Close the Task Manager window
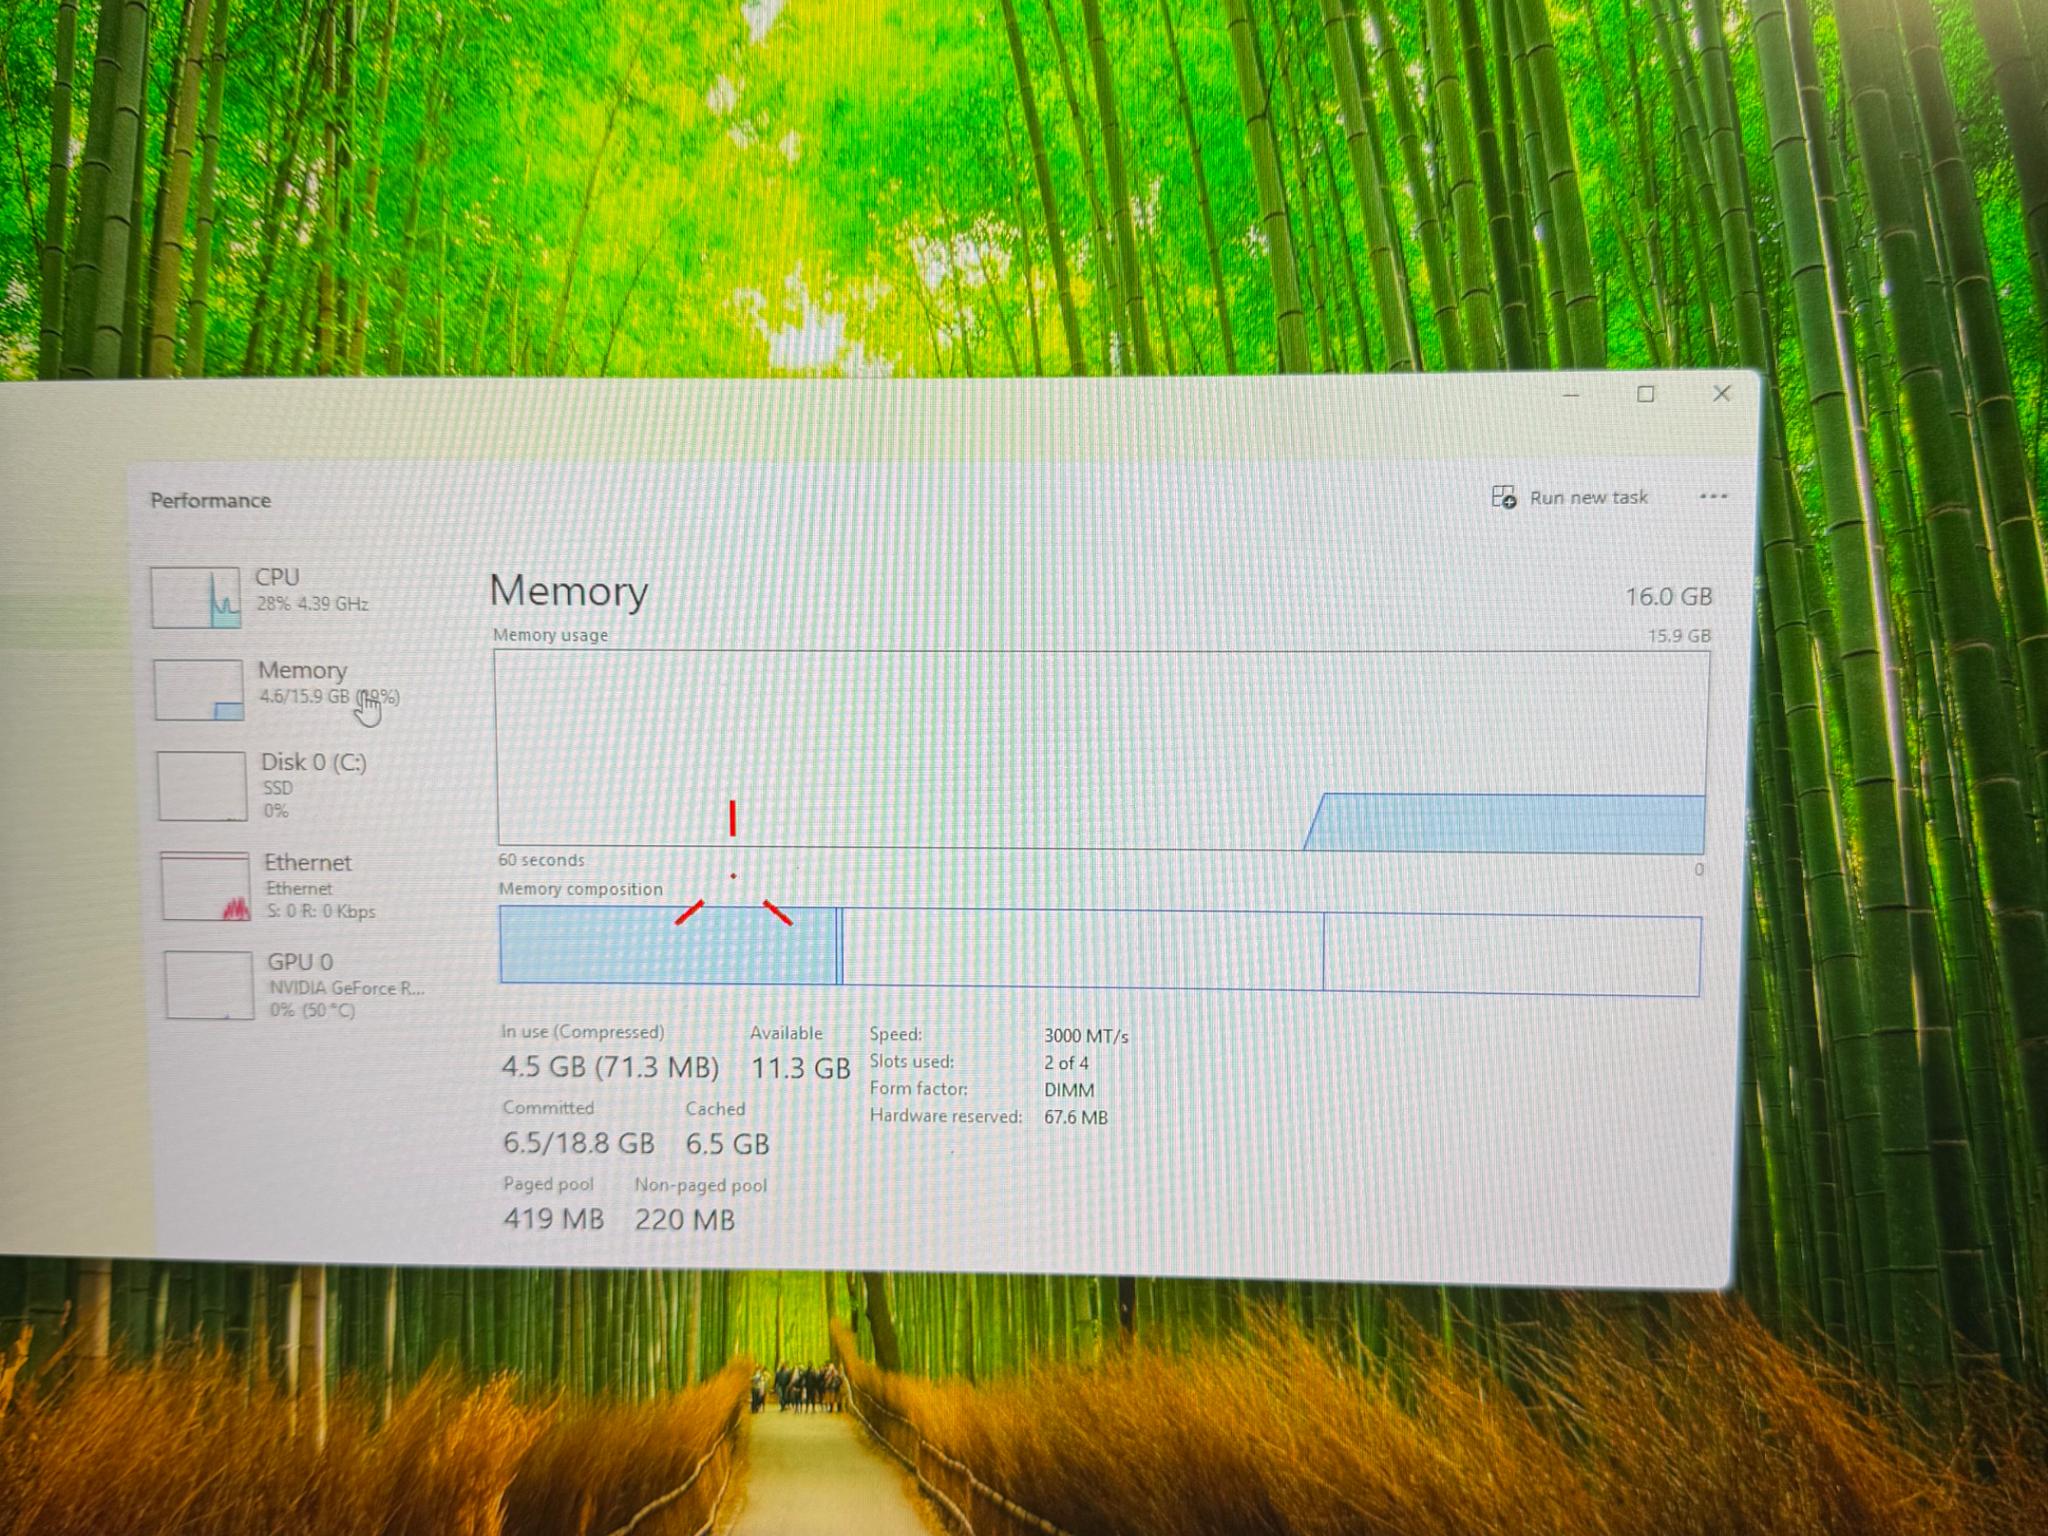2048x1536 pixels. pos(1721,393)
